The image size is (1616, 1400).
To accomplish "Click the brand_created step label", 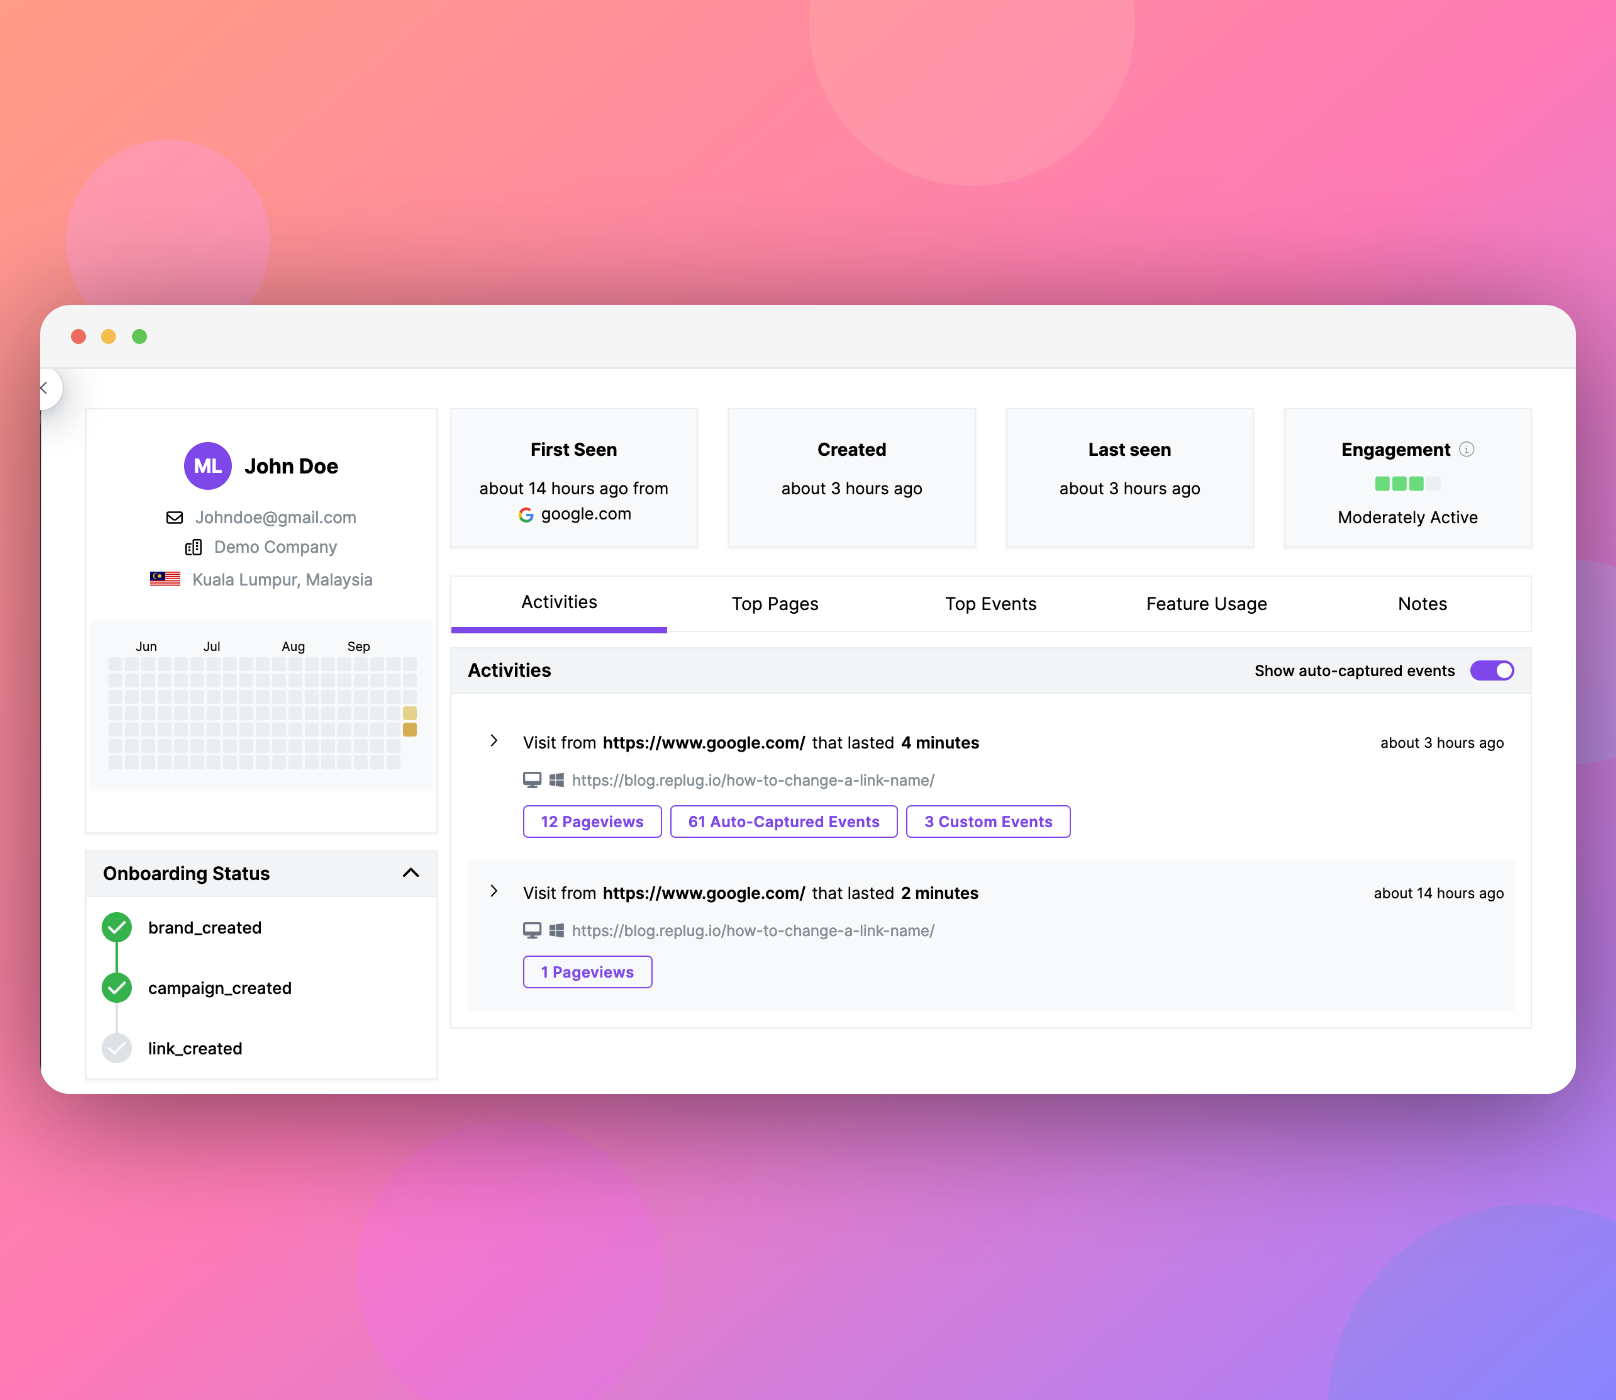I will click(205, 928).
